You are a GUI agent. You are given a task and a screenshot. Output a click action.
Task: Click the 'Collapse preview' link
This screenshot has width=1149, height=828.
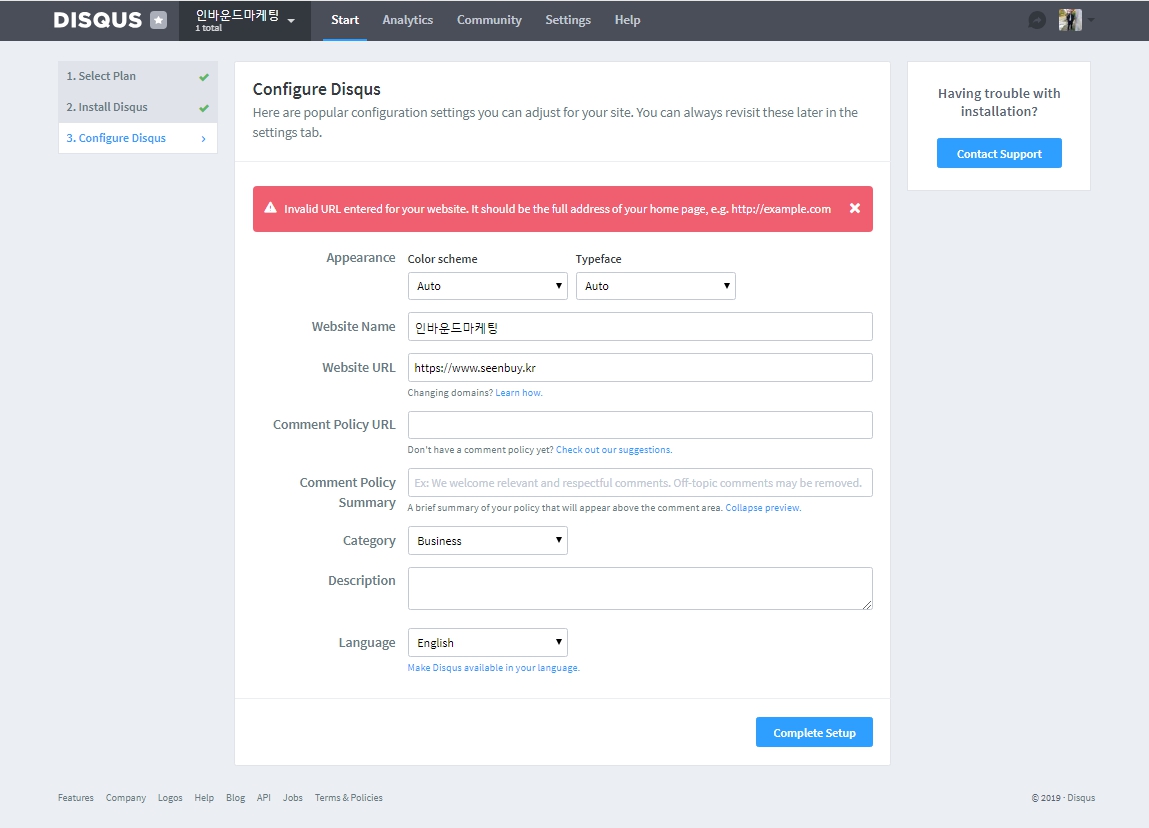point(763,508)
